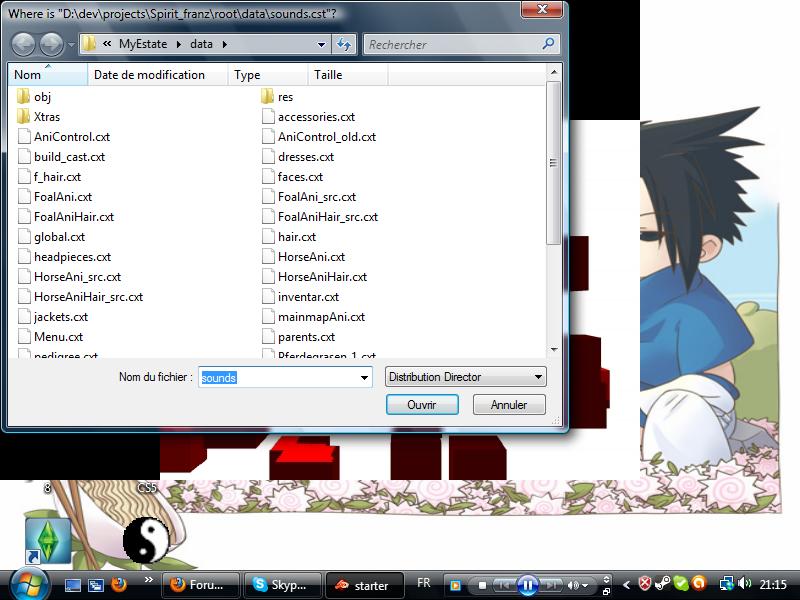Select file f_hair.cxt
This screenshot has width=800, height=600.
click(49, 177)
